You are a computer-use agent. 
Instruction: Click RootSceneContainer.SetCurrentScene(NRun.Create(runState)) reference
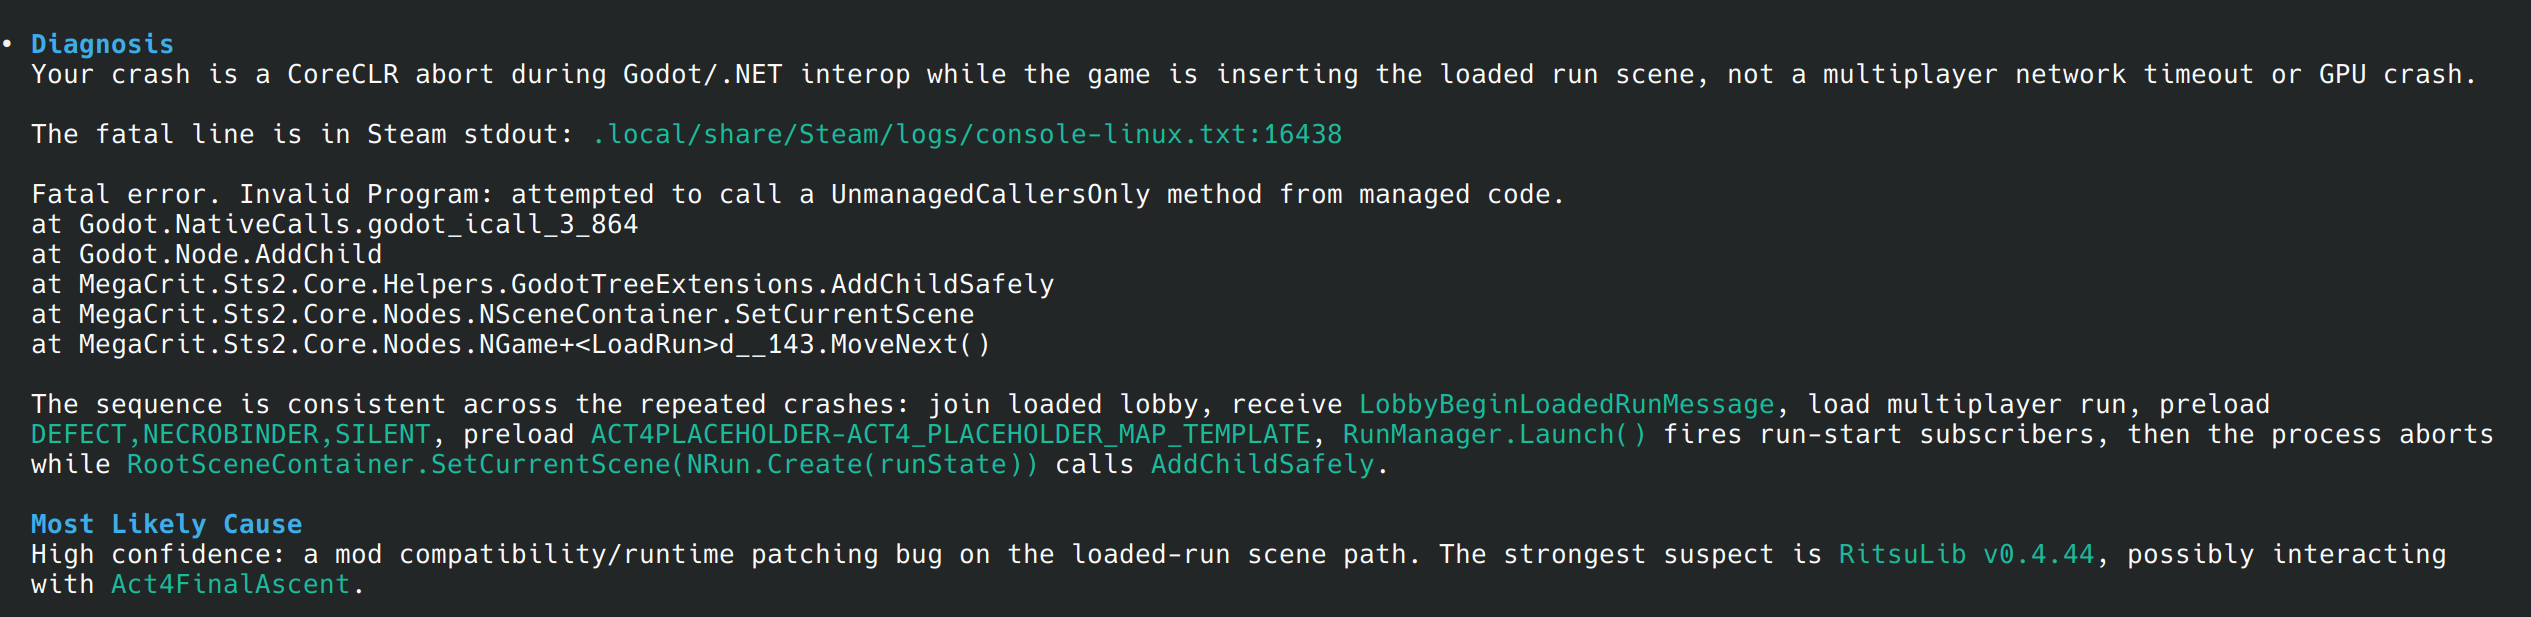coord(583,464)
